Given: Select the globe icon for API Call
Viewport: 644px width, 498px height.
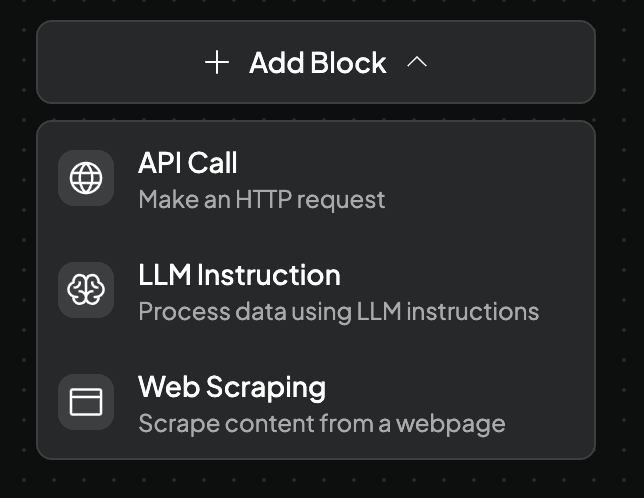Looking at the screenshot, I should 86,178.
